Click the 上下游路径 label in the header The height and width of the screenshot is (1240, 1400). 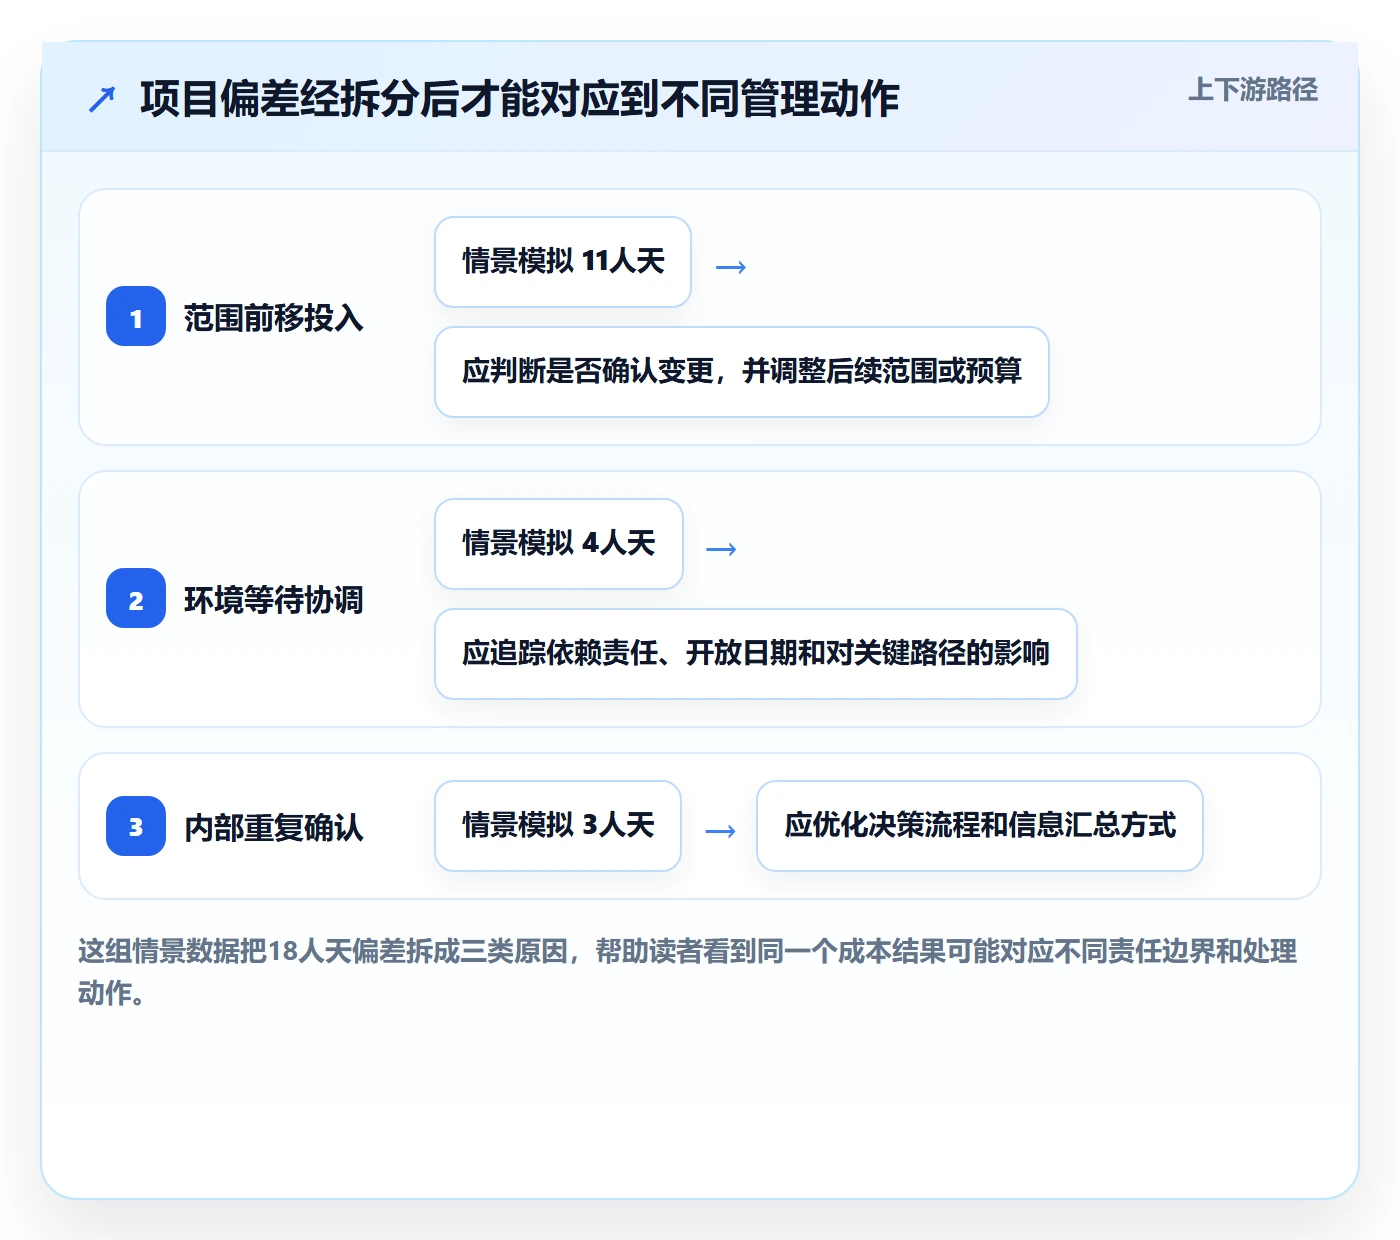click(x=1252, y=90)
